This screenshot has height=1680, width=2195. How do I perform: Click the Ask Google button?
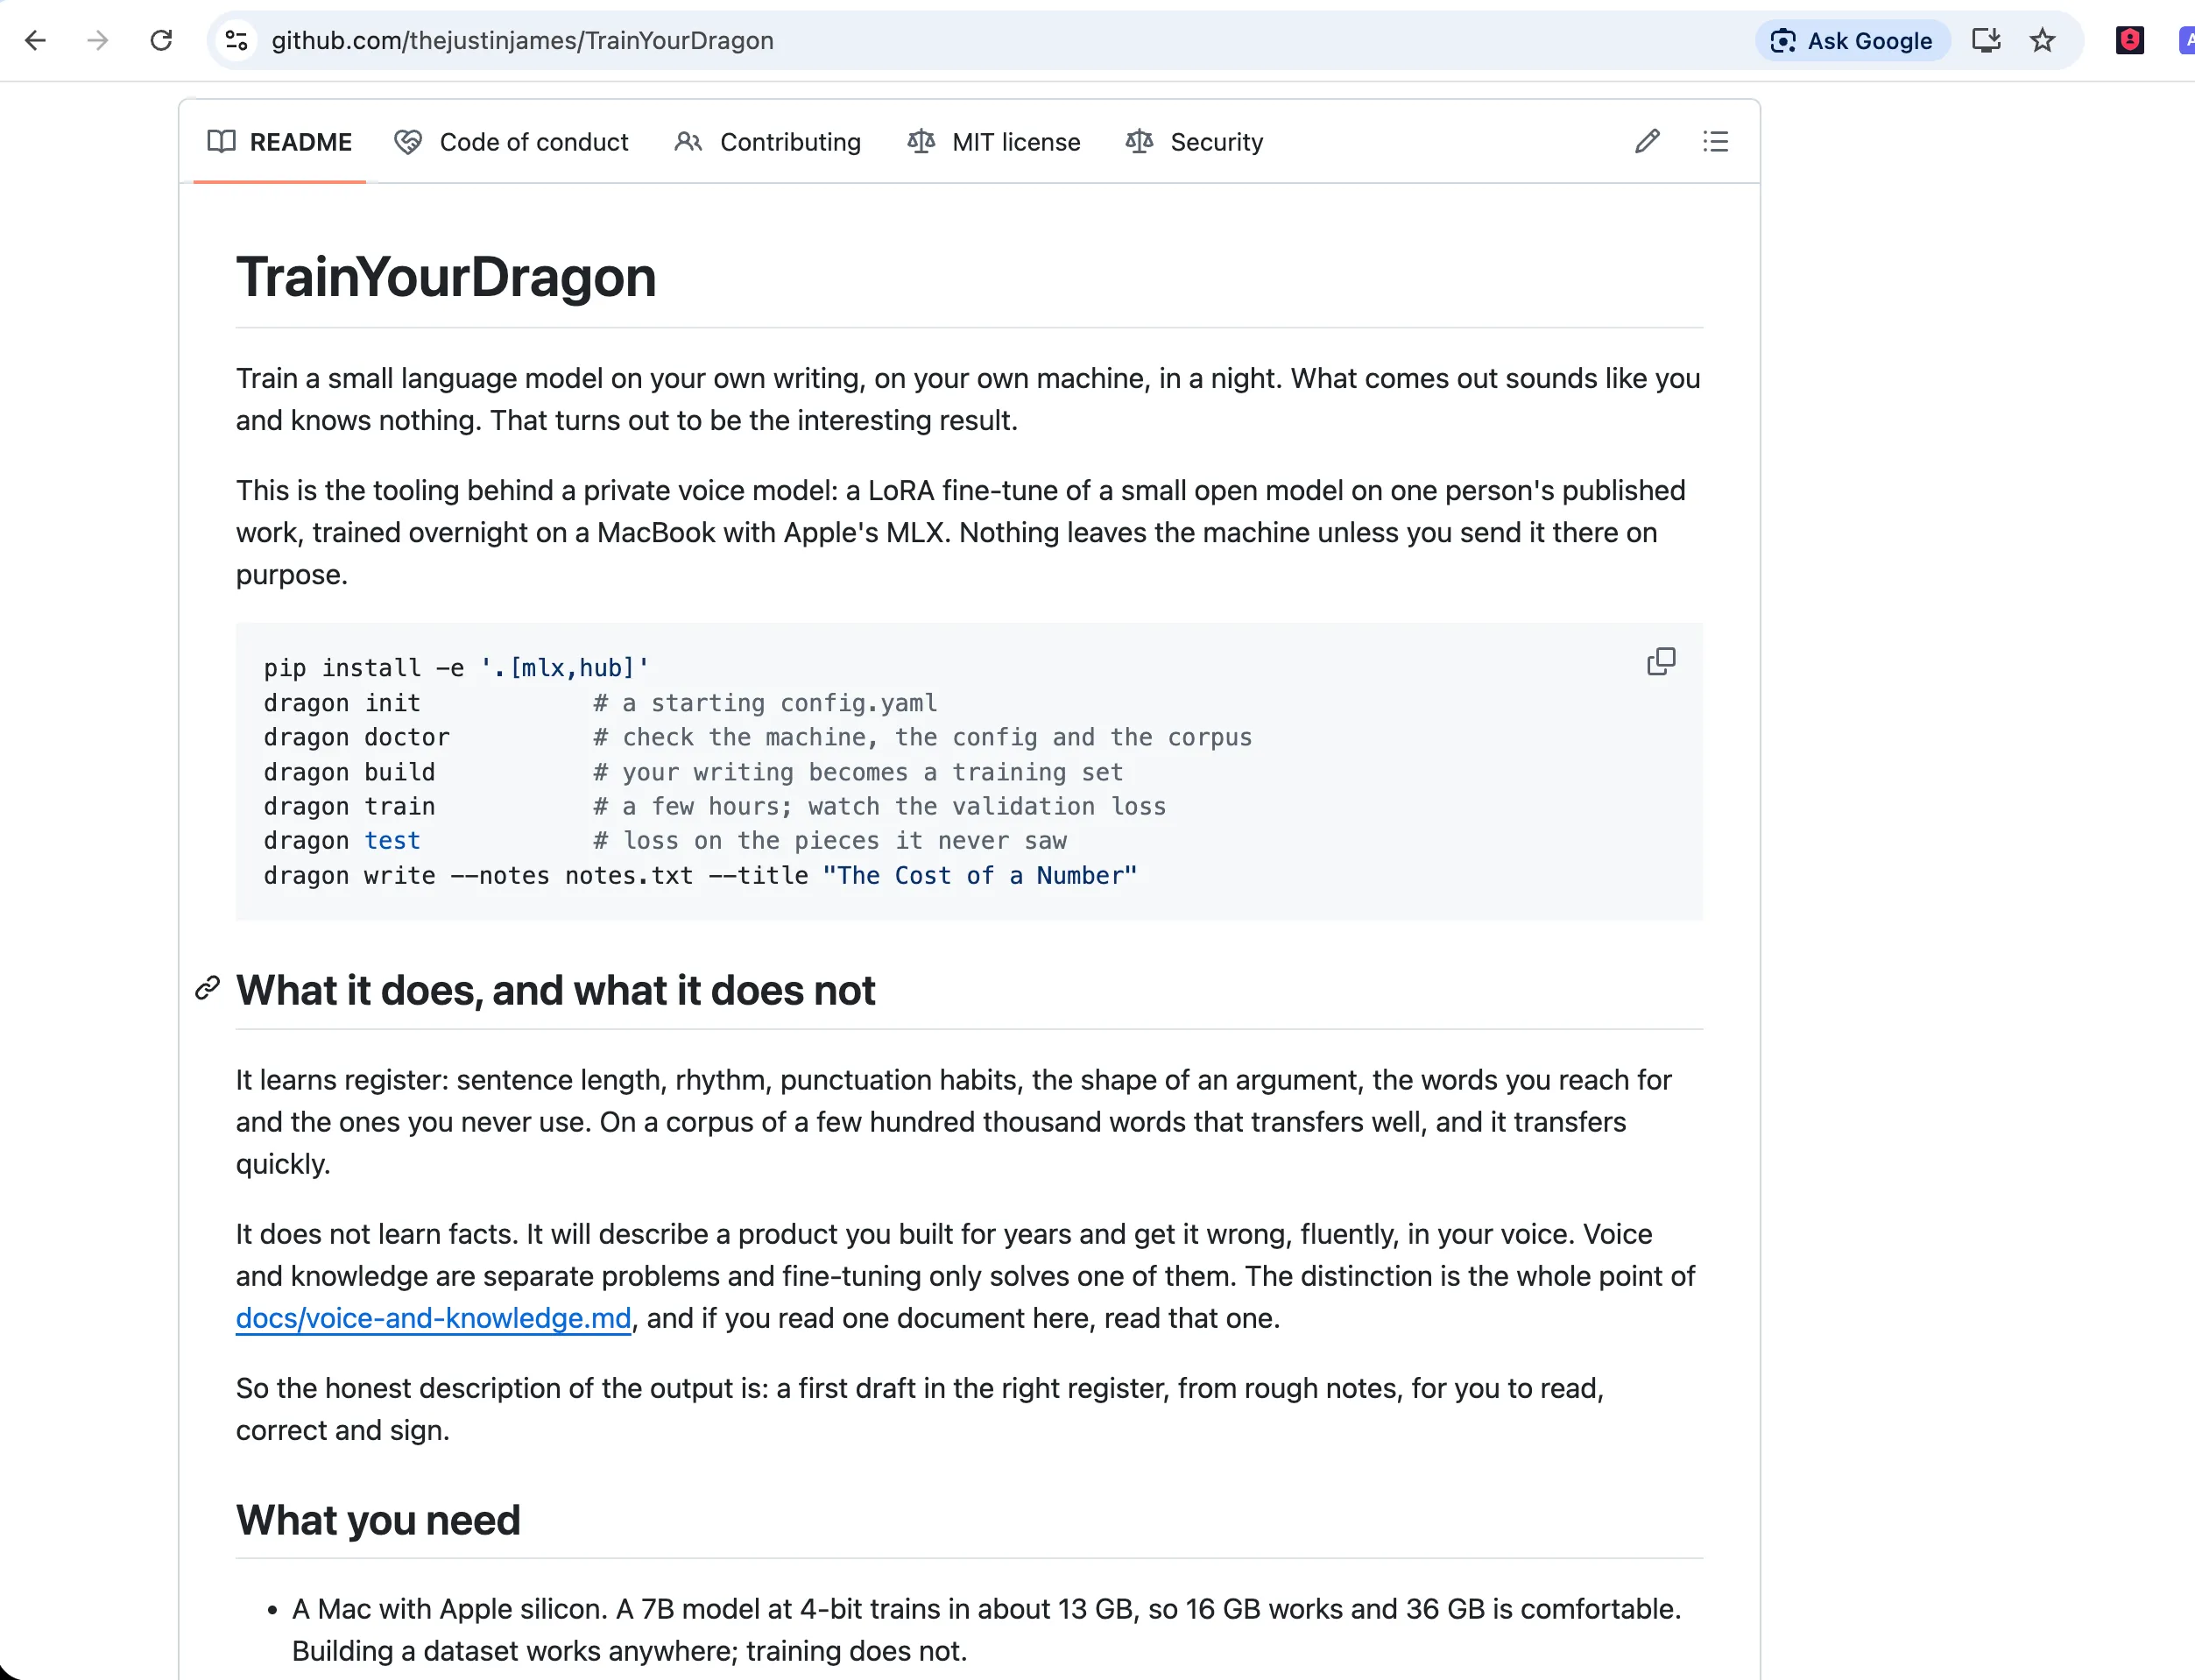[1852, 40]
